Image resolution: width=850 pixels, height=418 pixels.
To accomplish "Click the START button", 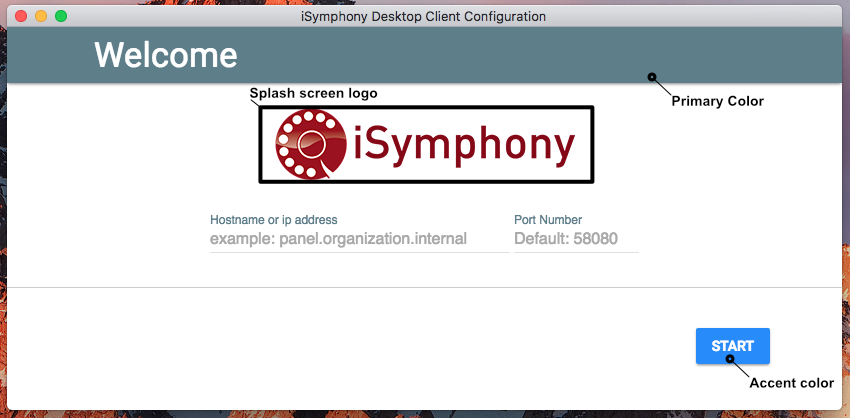I will pyautogui.click(x=732, y=346).
